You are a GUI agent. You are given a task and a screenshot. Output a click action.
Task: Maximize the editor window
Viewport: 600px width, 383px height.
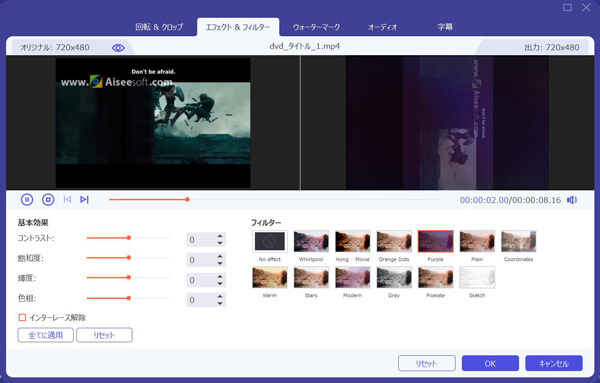tap(567, 7)
